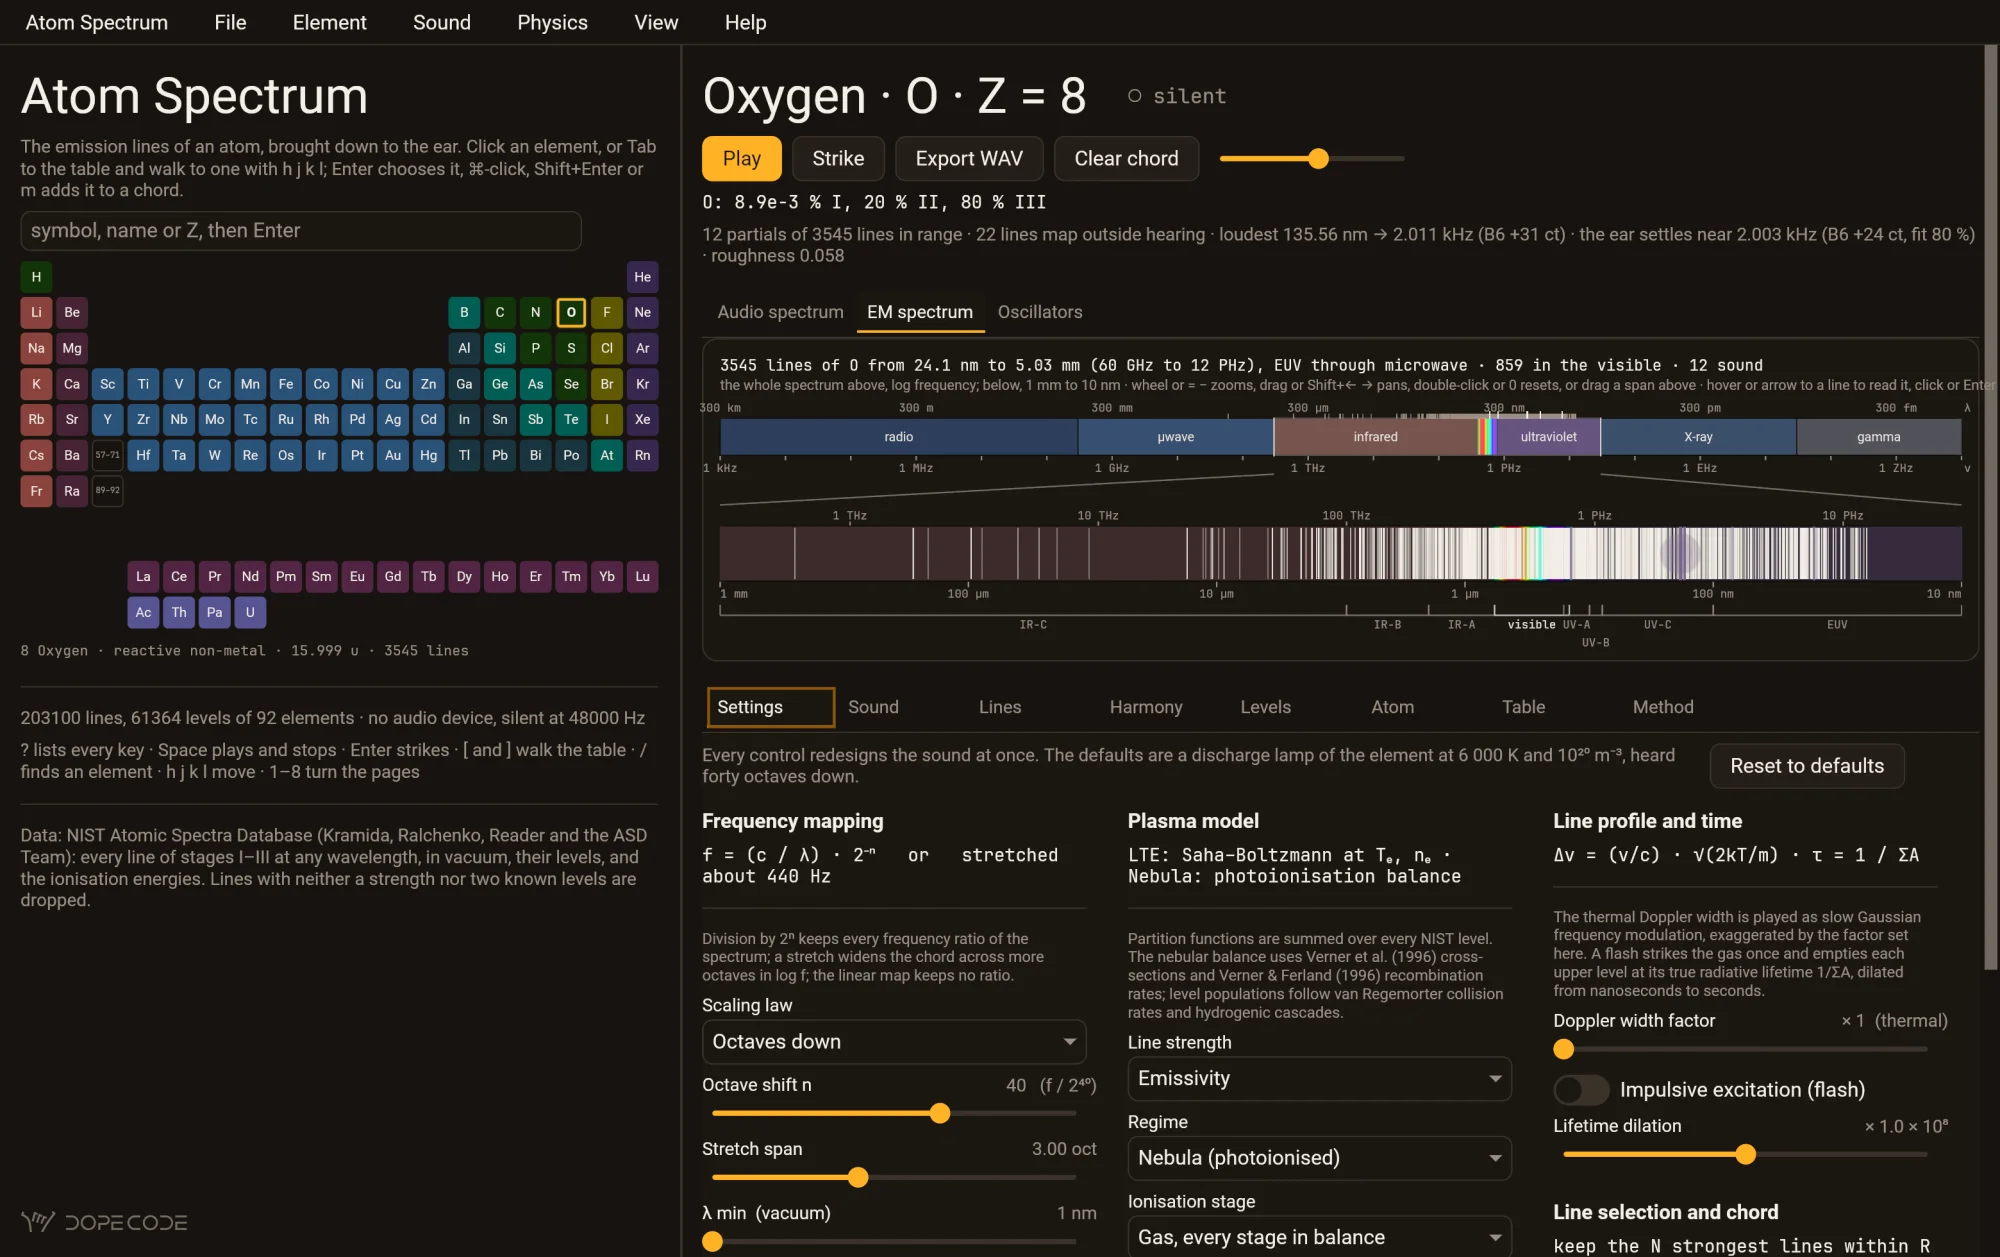The height and width of the screenshot is (1257, 2000).
Task: Open the Ionisation stage dropdown
Action: pyautogui.click(x=1319, y=1237)
